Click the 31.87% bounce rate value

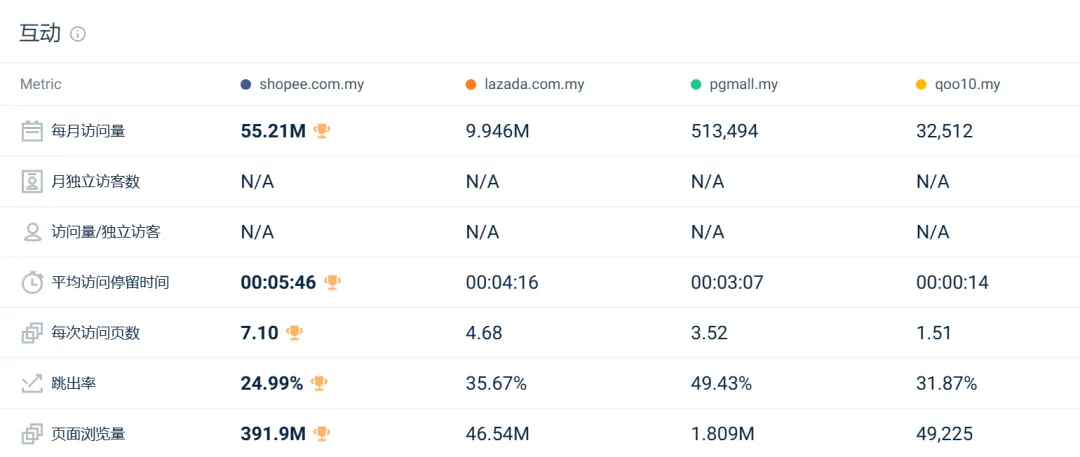coord(946,384)
